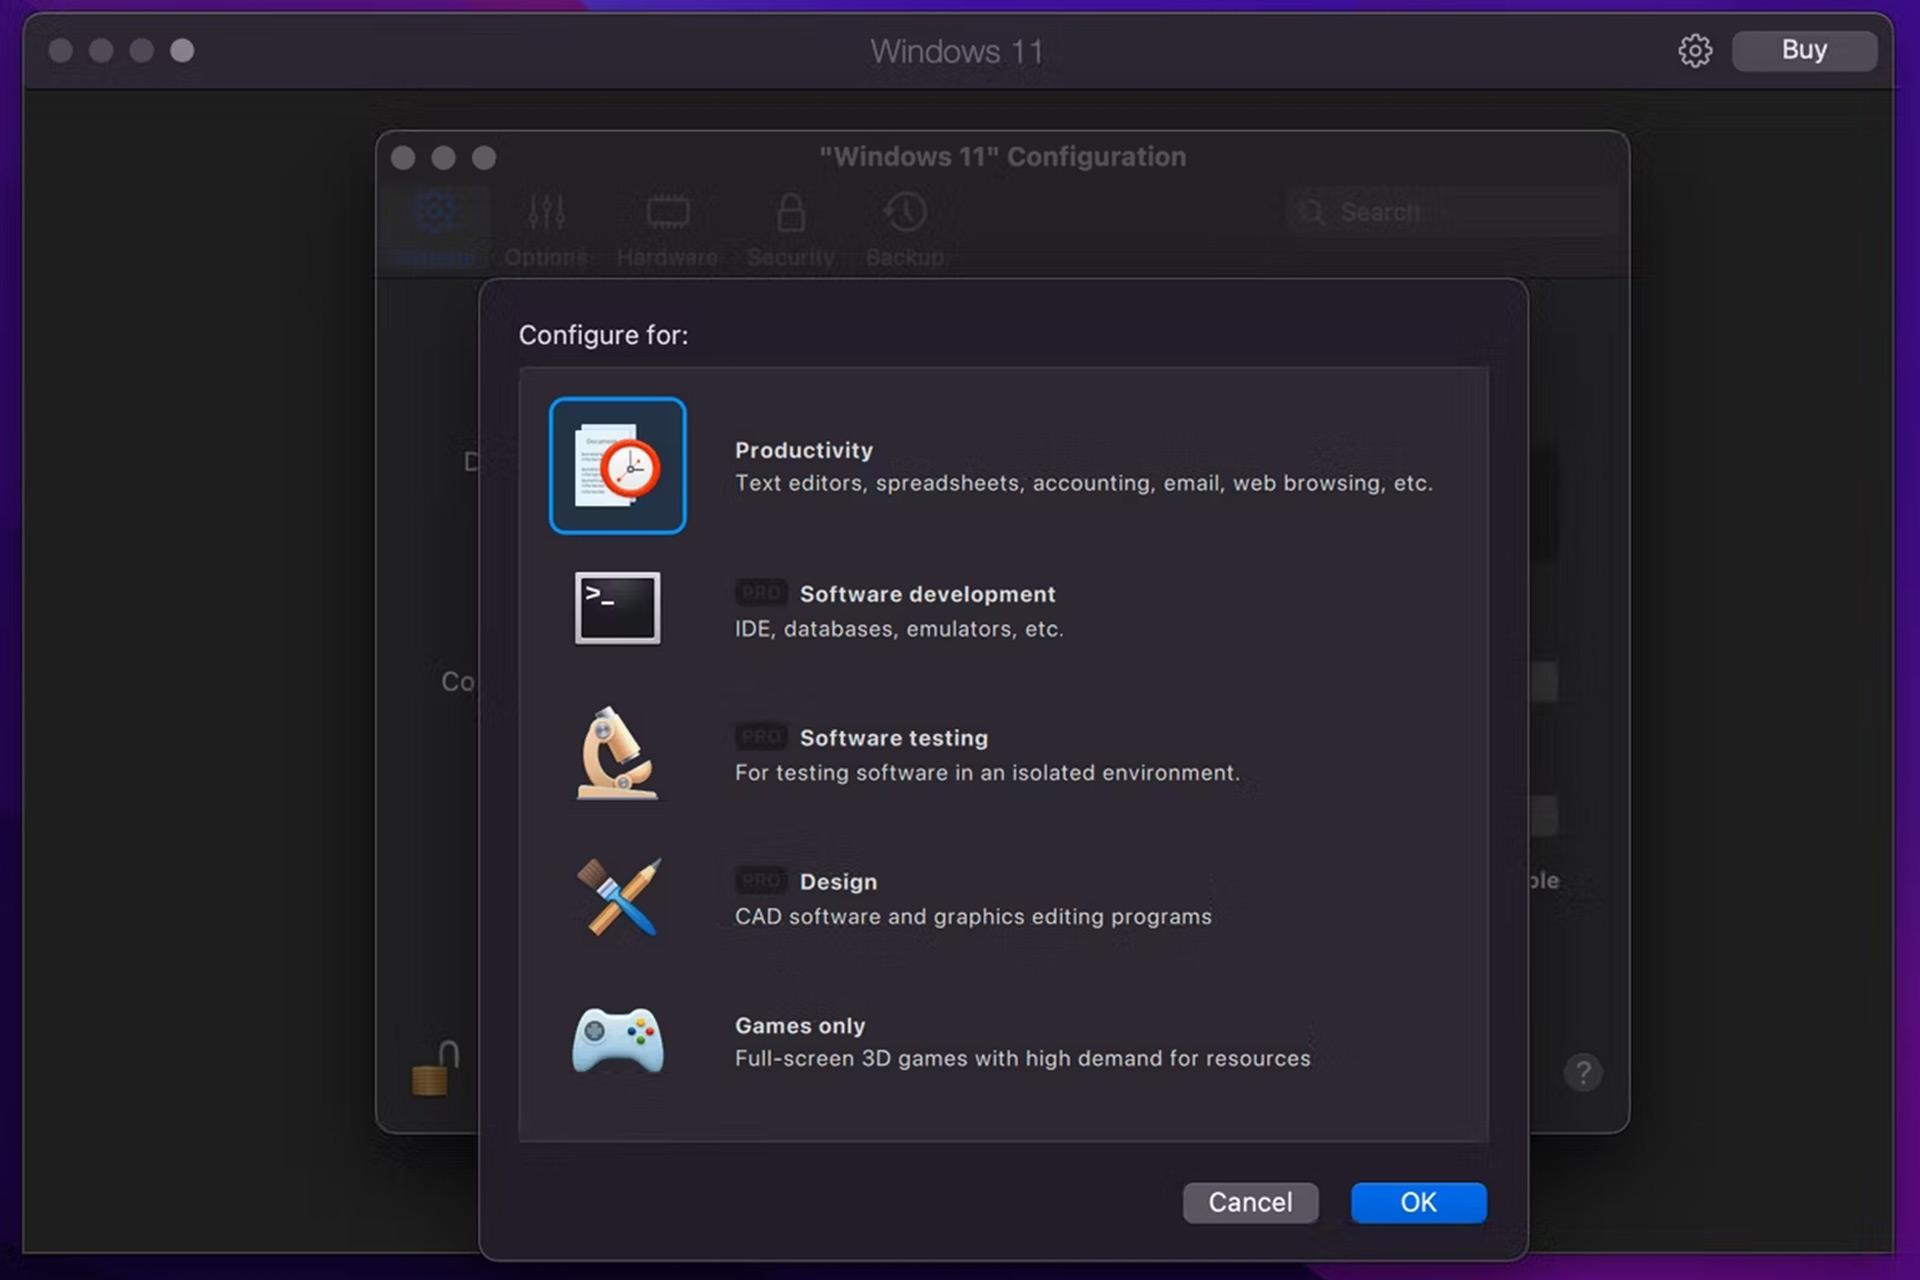
Task: Confirm with the OK button
Action: (1418, 1202)
